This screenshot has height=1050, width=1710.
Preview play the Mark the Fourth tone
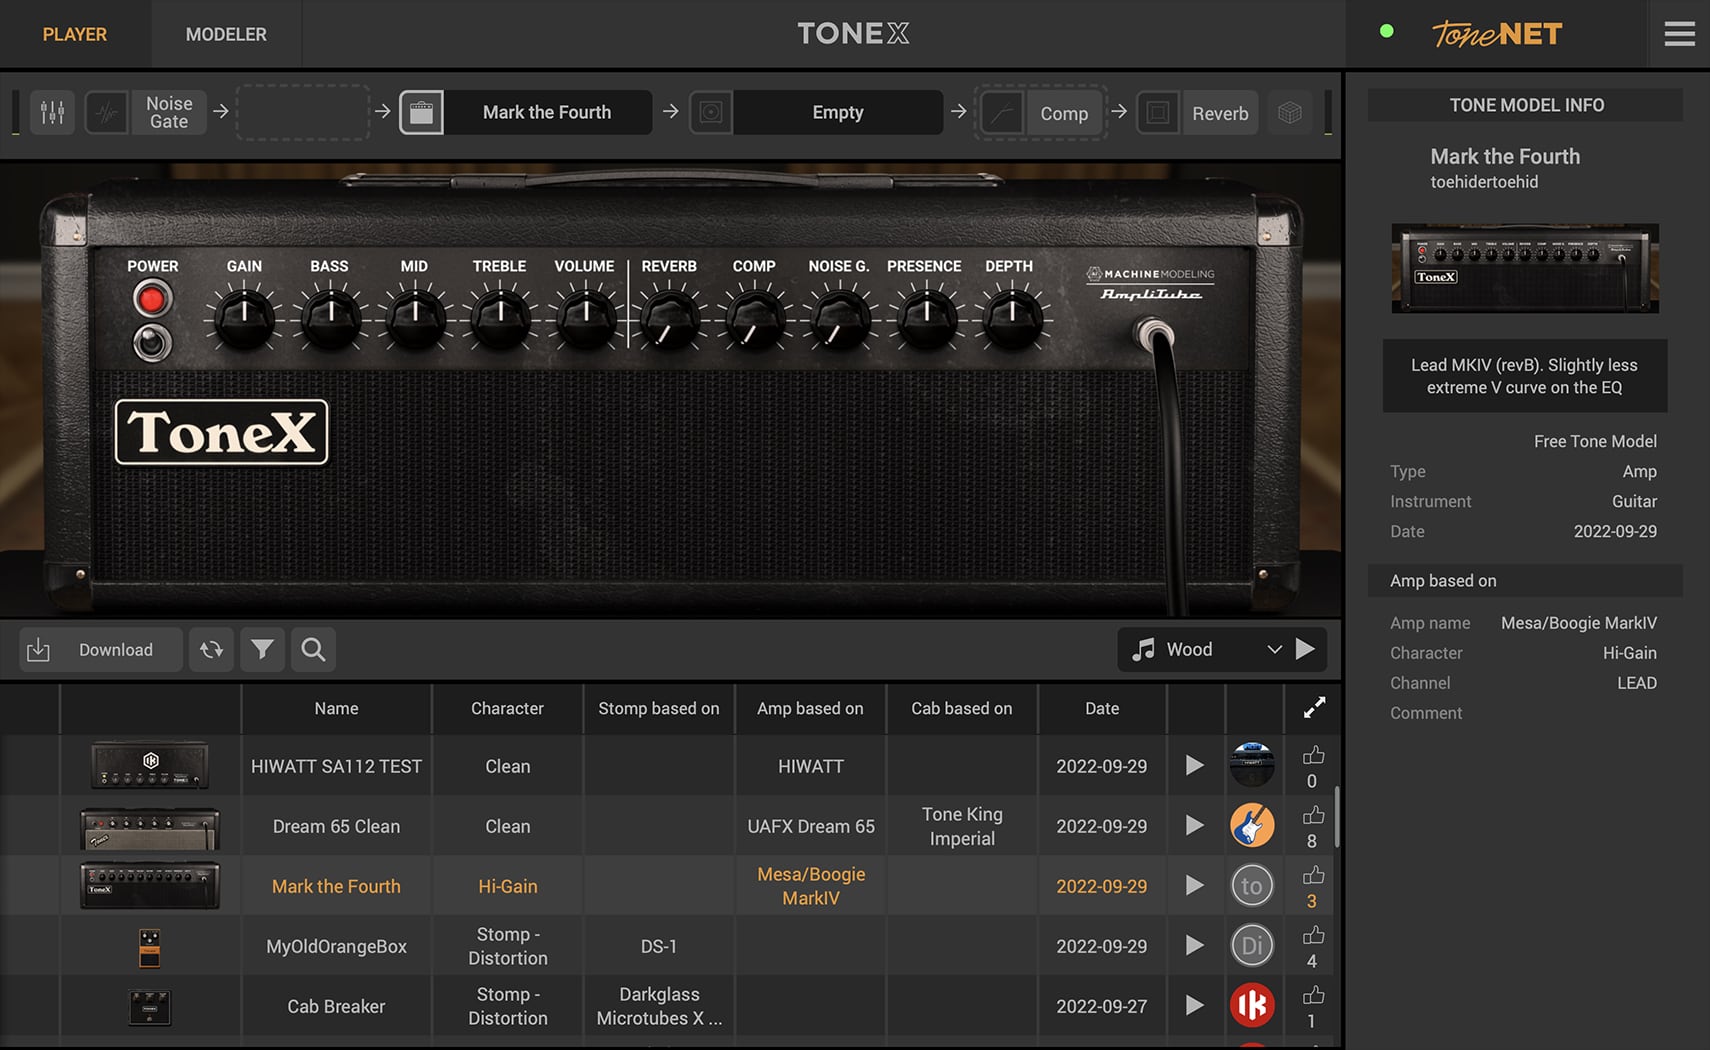(x=1195, y=886)
